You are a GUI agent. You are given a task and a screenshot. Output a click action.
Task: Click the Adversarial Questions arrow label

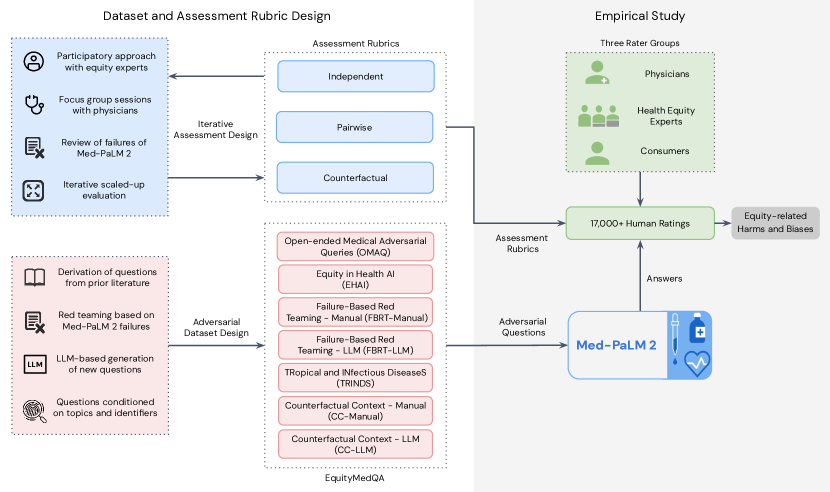(x=523, y=327)
